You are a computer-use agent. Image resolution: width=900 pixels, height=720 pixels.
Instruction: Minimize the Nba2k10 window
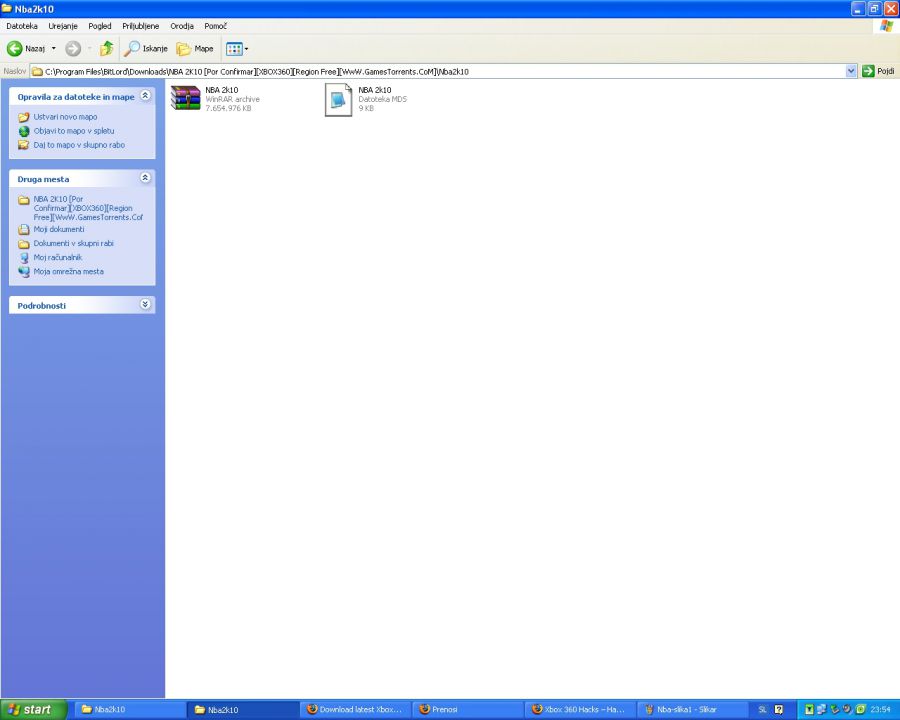(x=858, y=9)
